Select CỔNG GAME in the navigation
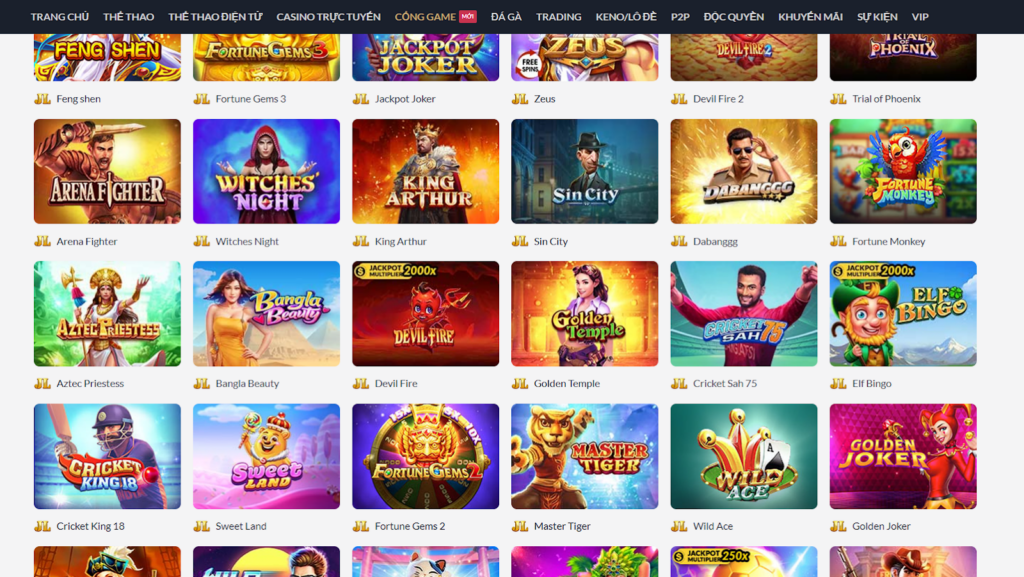 pos(425,17)
